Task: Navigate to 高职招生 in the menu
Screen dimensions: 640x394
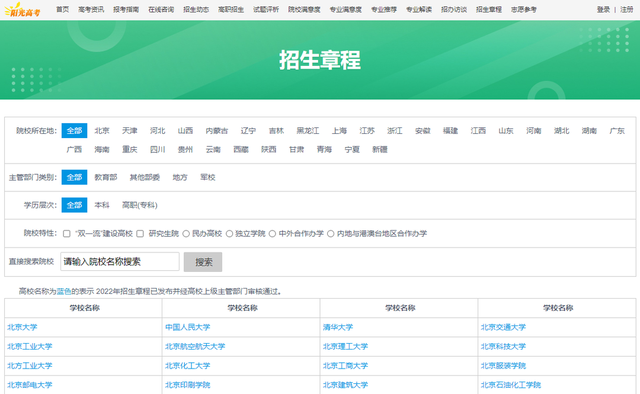Action: click(231, 9)
